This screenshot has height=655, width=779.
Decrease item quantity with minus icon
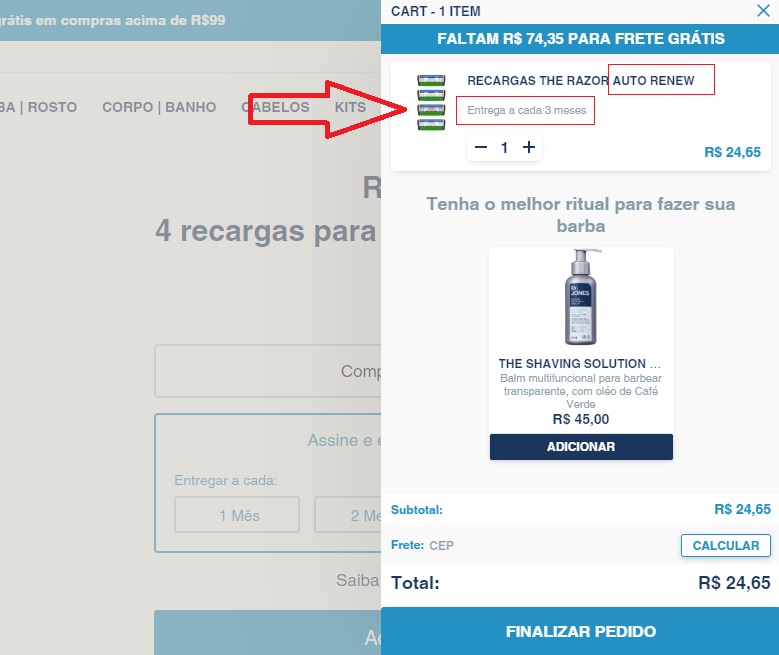(x=480, y=147)
